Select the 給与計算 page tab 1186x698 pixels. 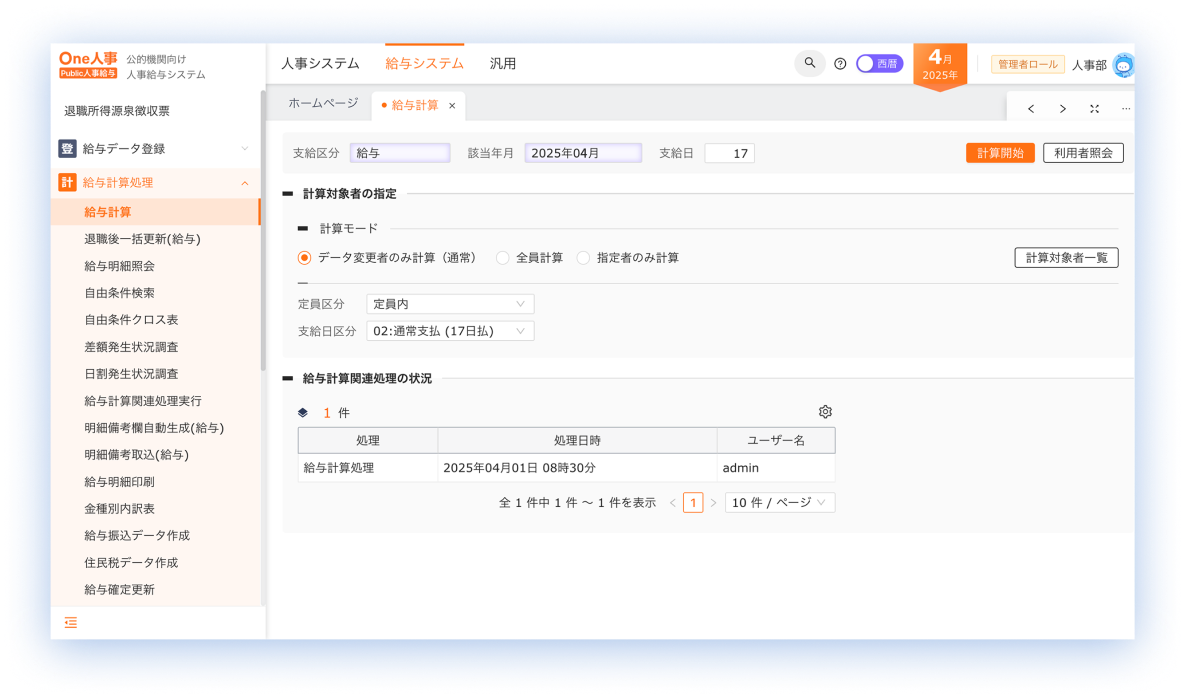pyautogui.click(x=414, y=105)
